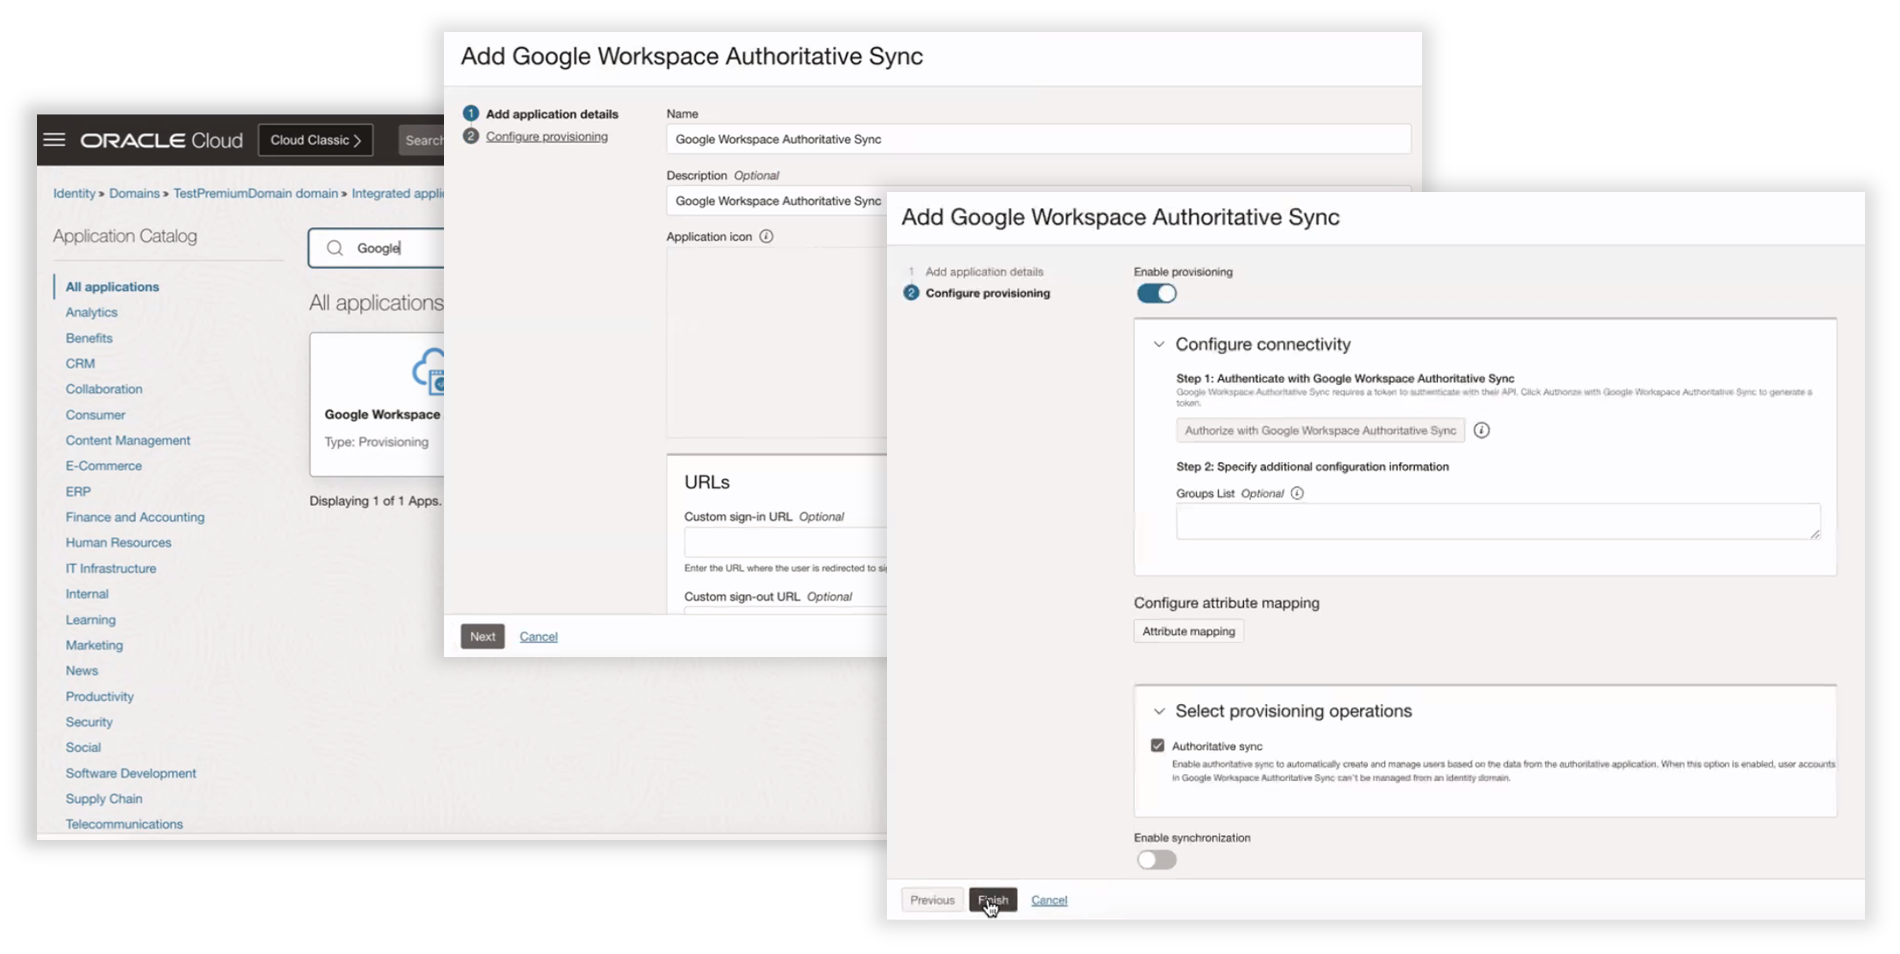
Task: Click the info icon beside the Authorize button
Action: click(1482, 430)
